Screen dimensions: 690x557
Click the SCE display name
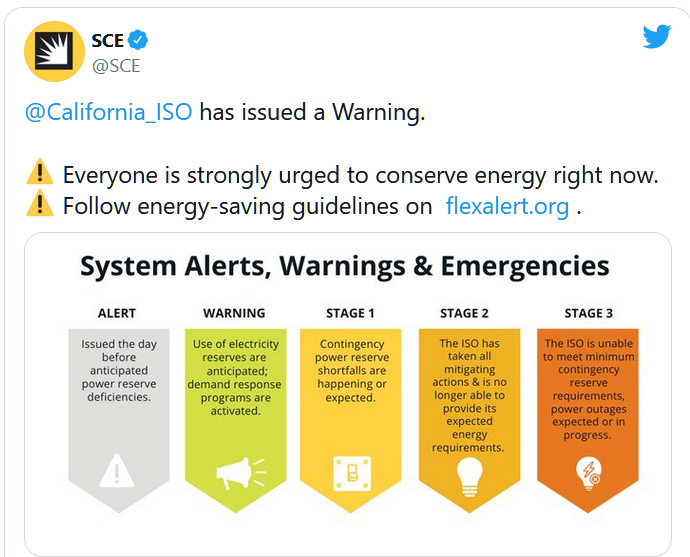pyautogui.click(x=108, y=41)
